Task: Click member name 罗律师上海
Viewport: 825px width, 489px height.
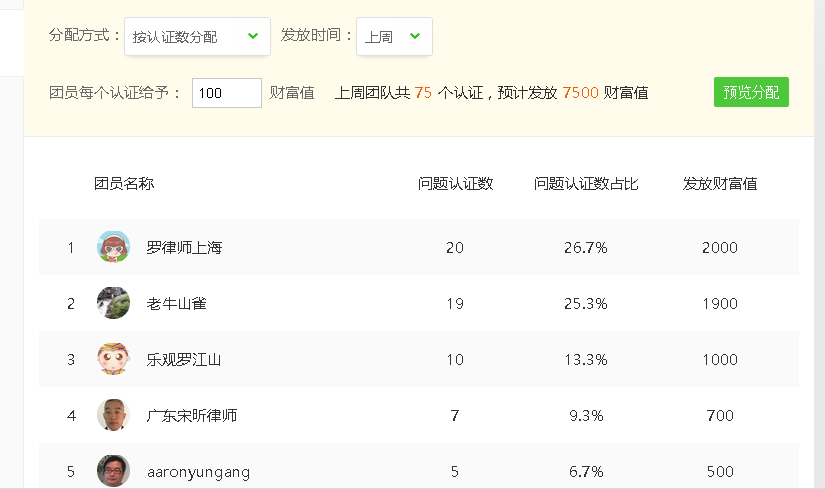Action: (184, 247)
